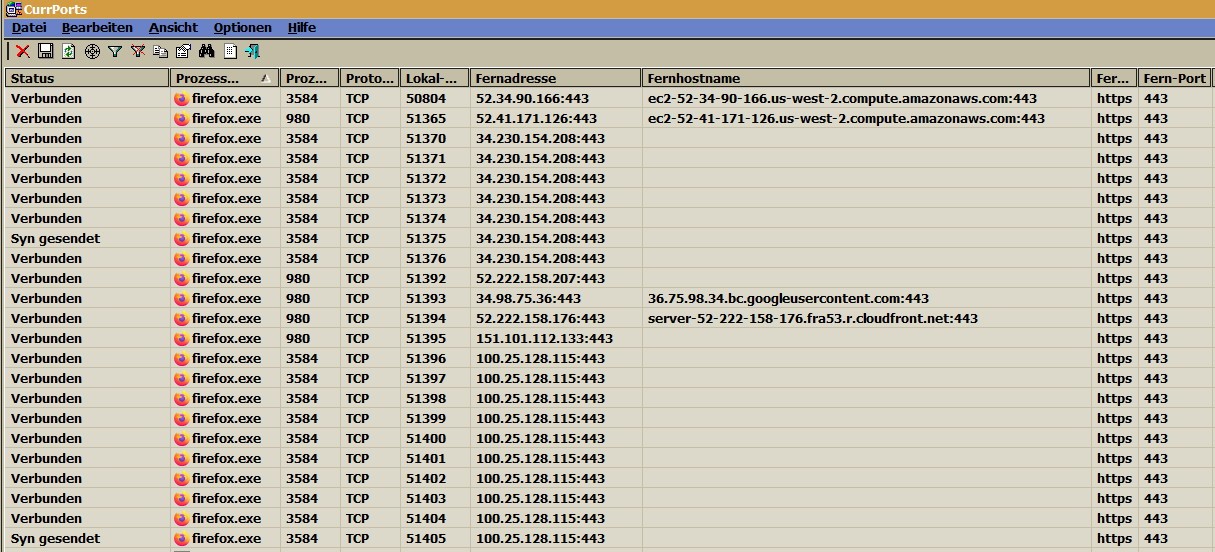
Task: Click Firefox icon in row with port 51405
Action: click(181, 538)
